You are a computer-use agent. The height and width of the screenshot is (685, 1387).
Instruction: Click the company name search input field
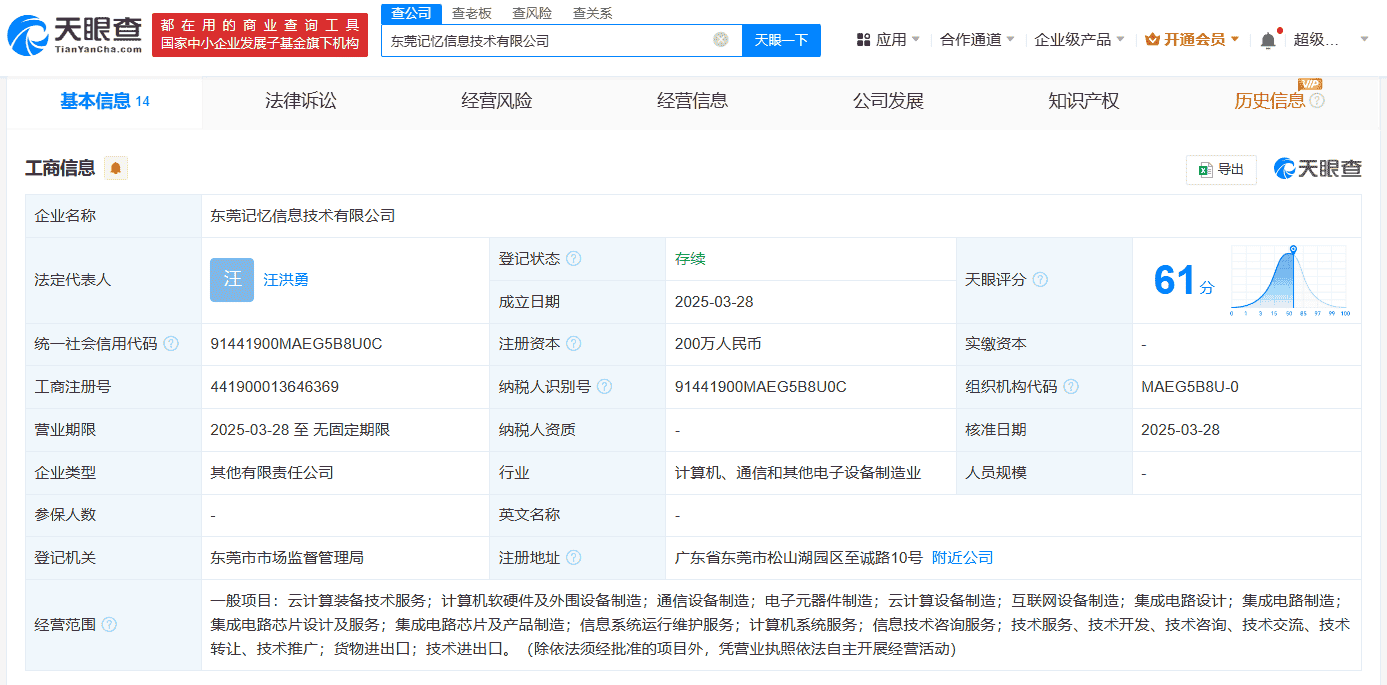550,39
